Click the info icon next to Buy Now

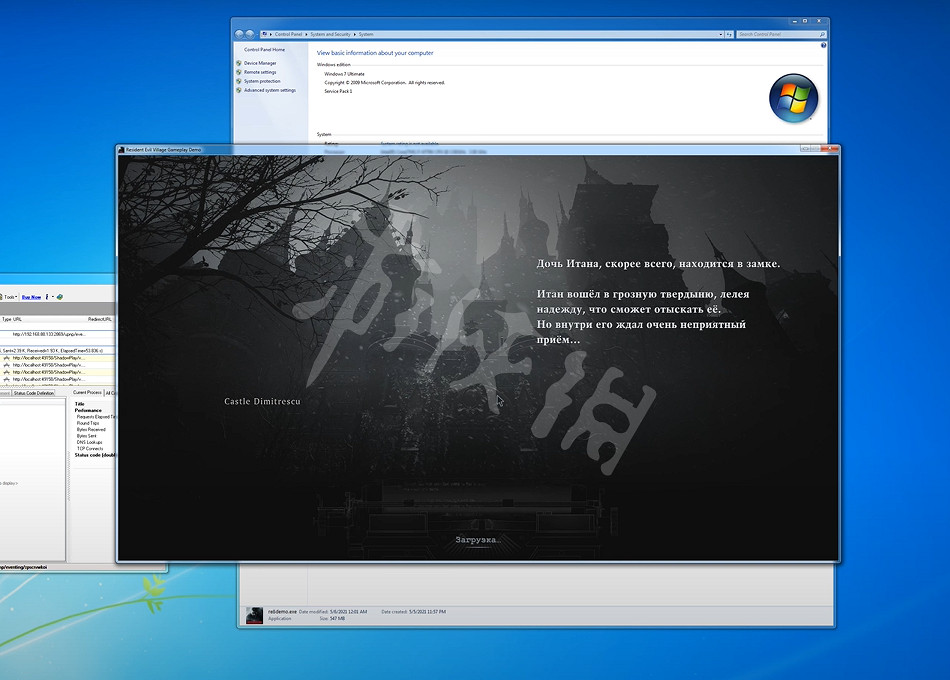(x=47, y=296)
